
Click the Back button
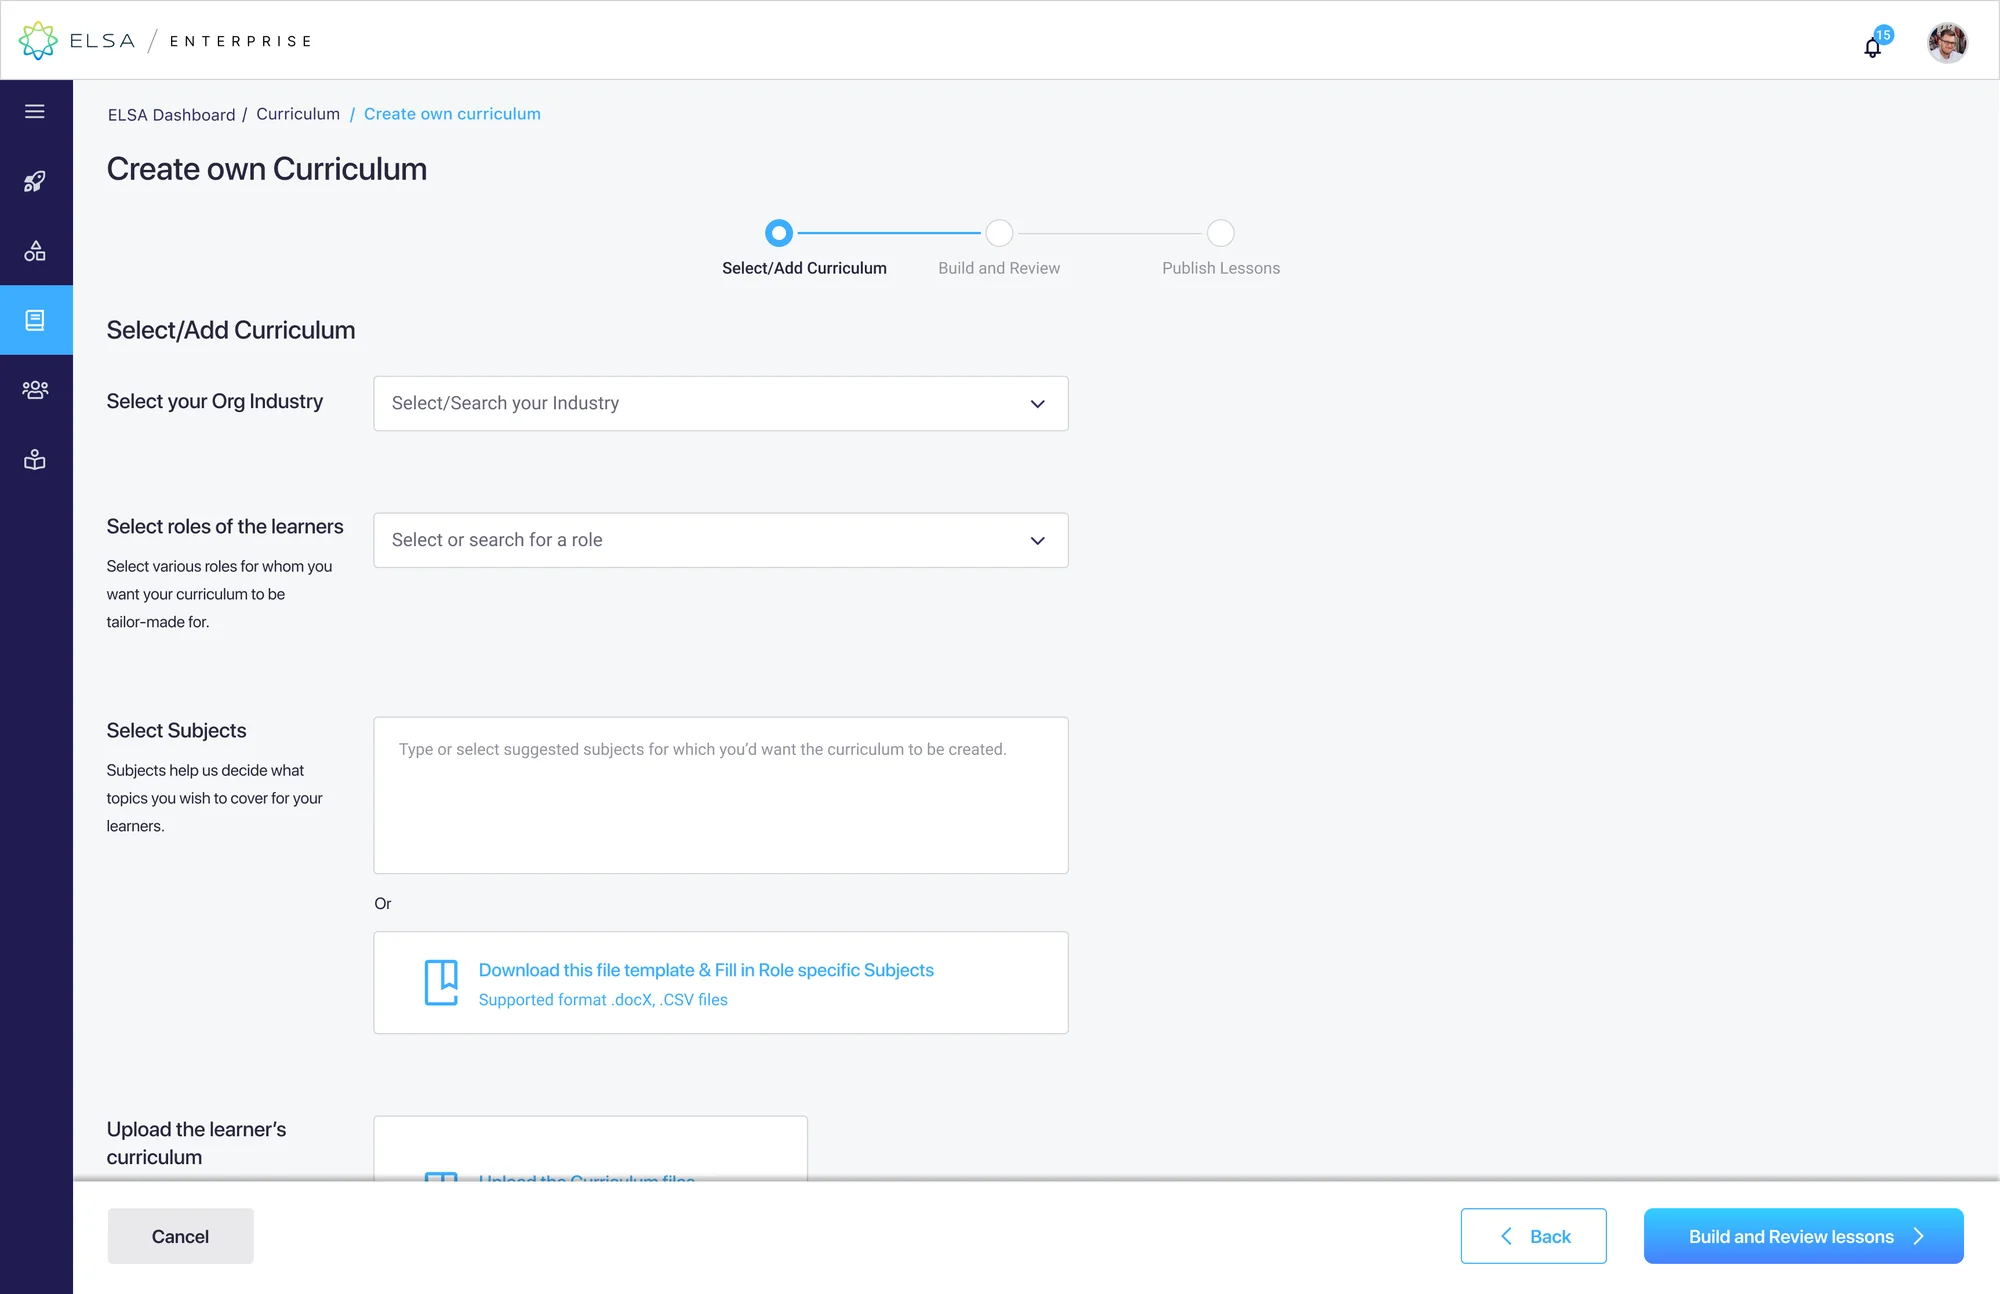[1533, 1236]
